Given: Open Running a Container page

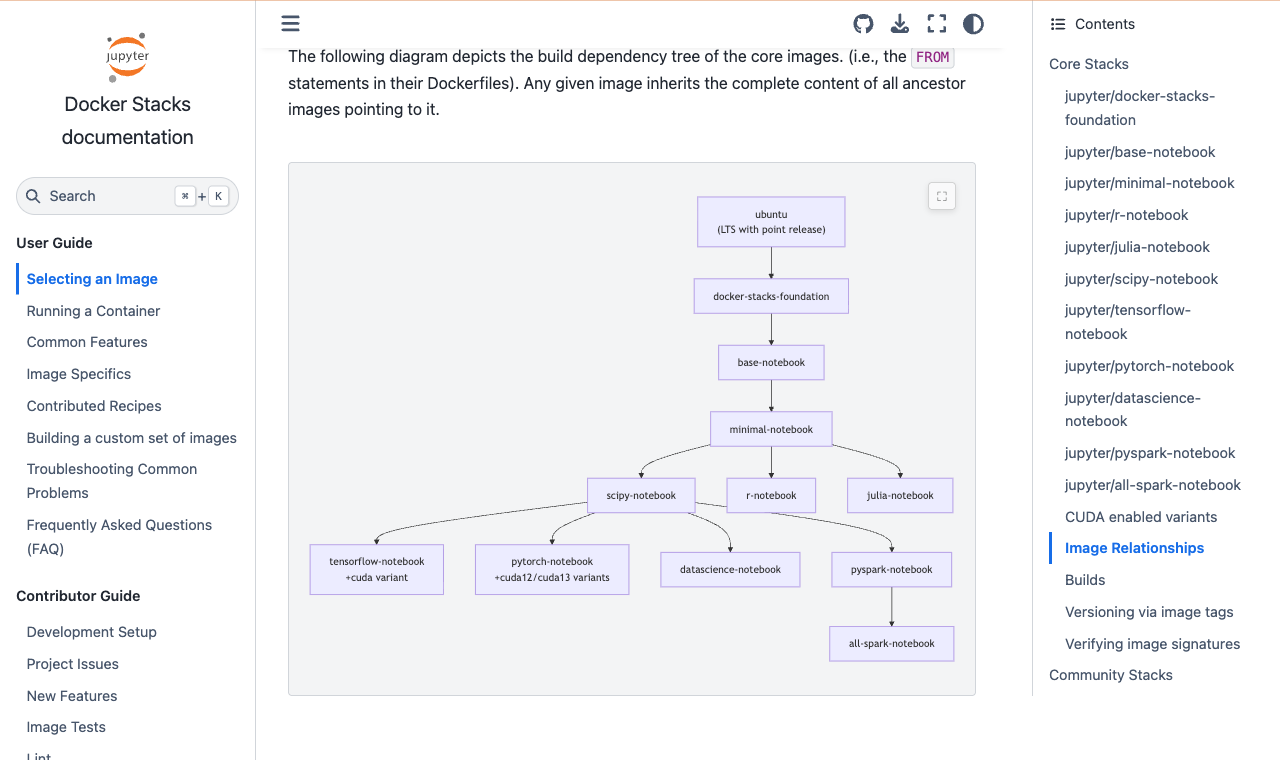Looking at the screenshot, I should point(93,311).
